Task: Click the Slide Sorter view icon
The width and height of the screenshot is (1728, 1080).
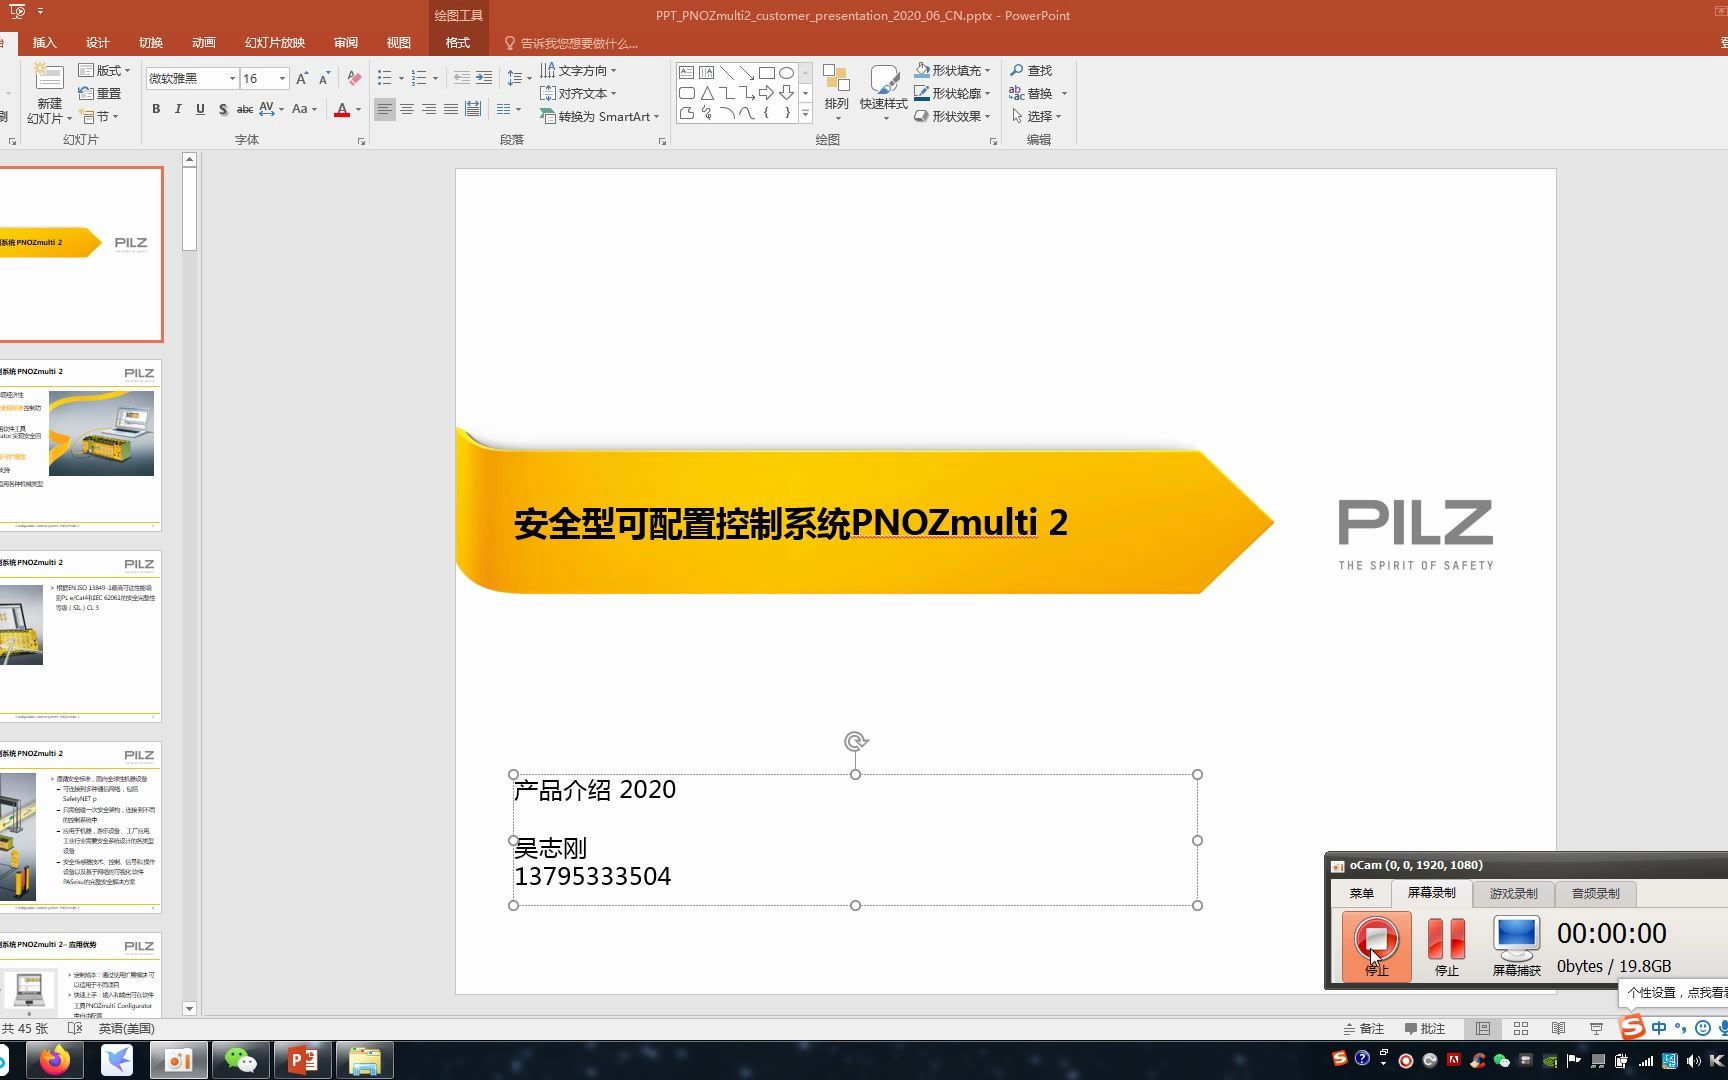Action: [1521, 1028]
